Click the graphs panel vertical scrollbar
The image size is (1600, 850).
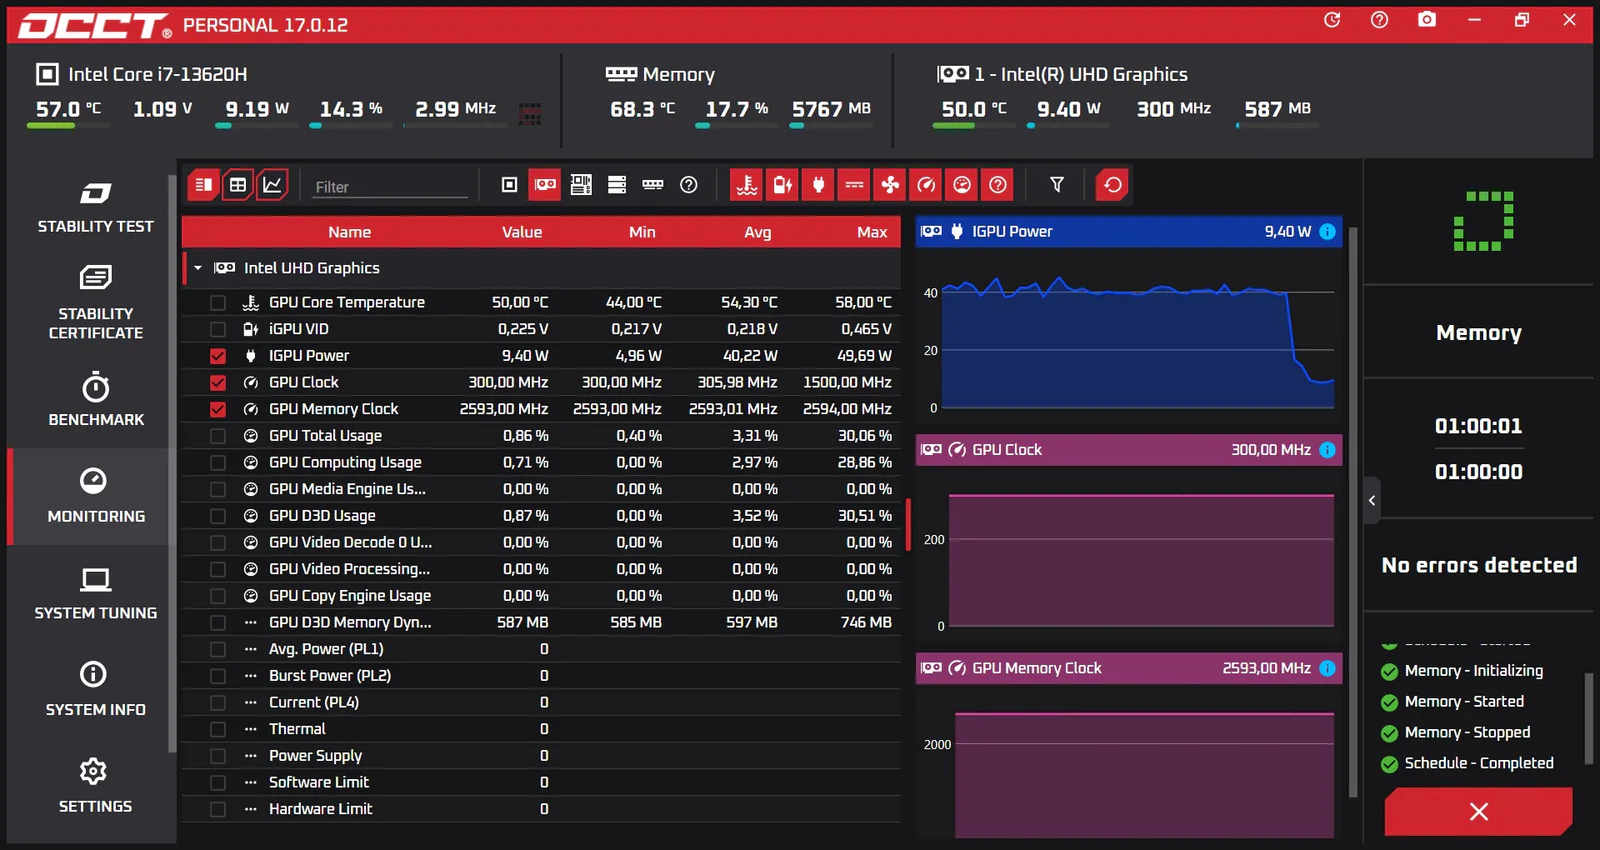tap(1353, 512)
